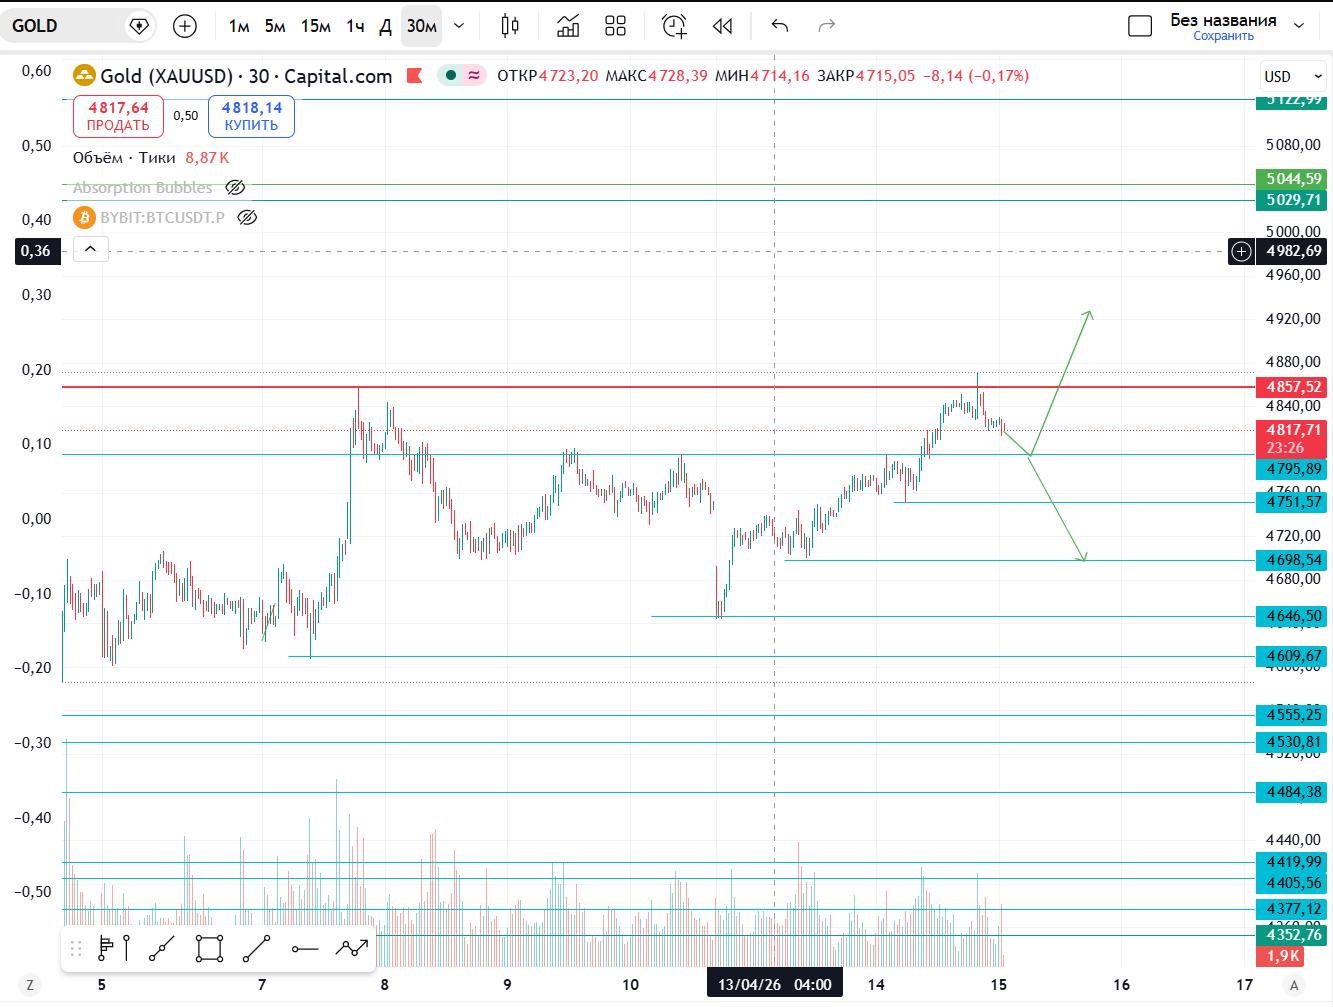Open the add symbol or compare plus icon

click(185, 26)
